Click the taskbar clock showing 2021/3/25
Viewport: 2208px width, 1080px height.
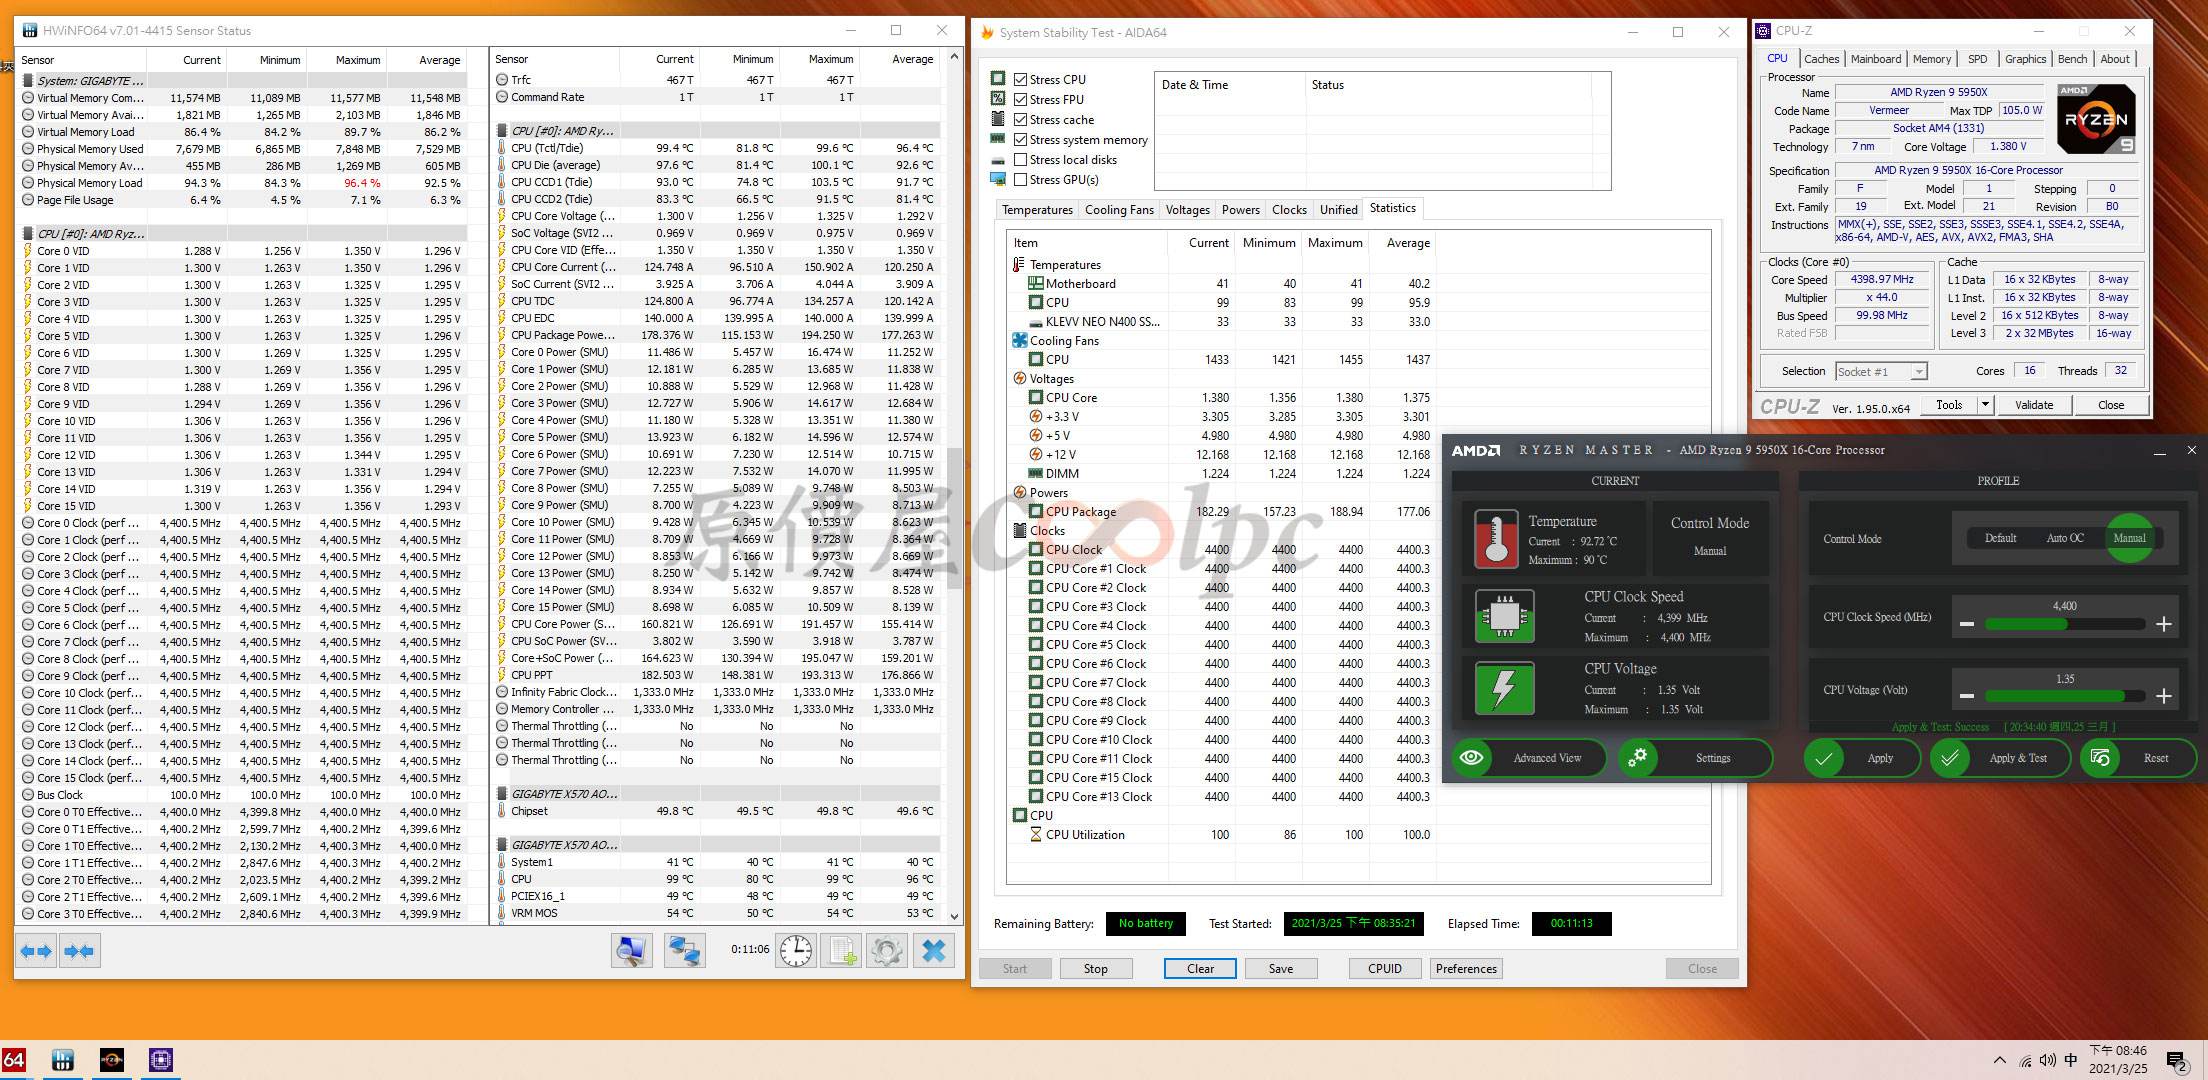coord(2118,1060)
